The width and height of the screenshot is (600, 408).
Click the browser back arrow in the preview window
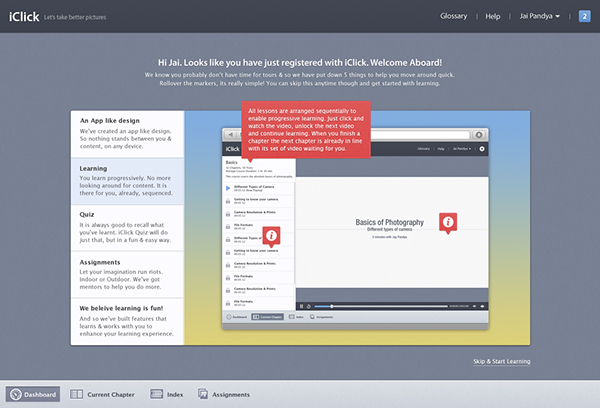[231, 135]
